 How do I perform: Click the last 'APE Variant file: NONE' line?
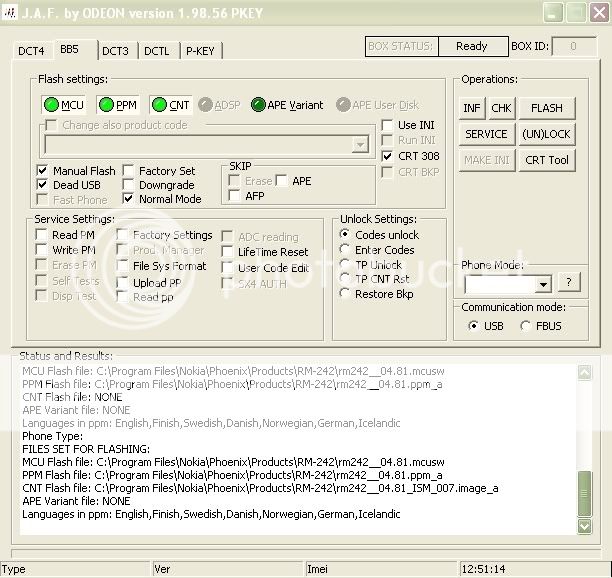pos(76,501)
